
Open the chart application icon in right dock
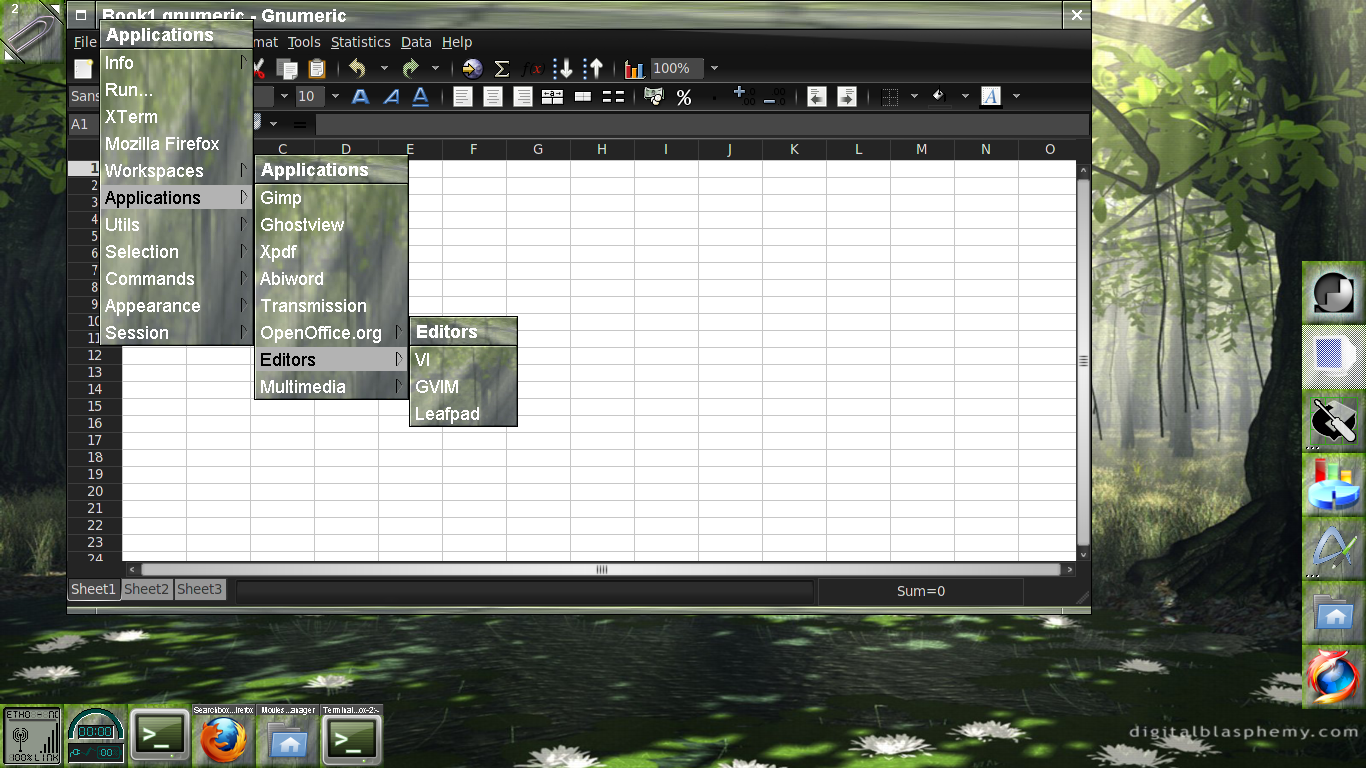pos(1334,485)
